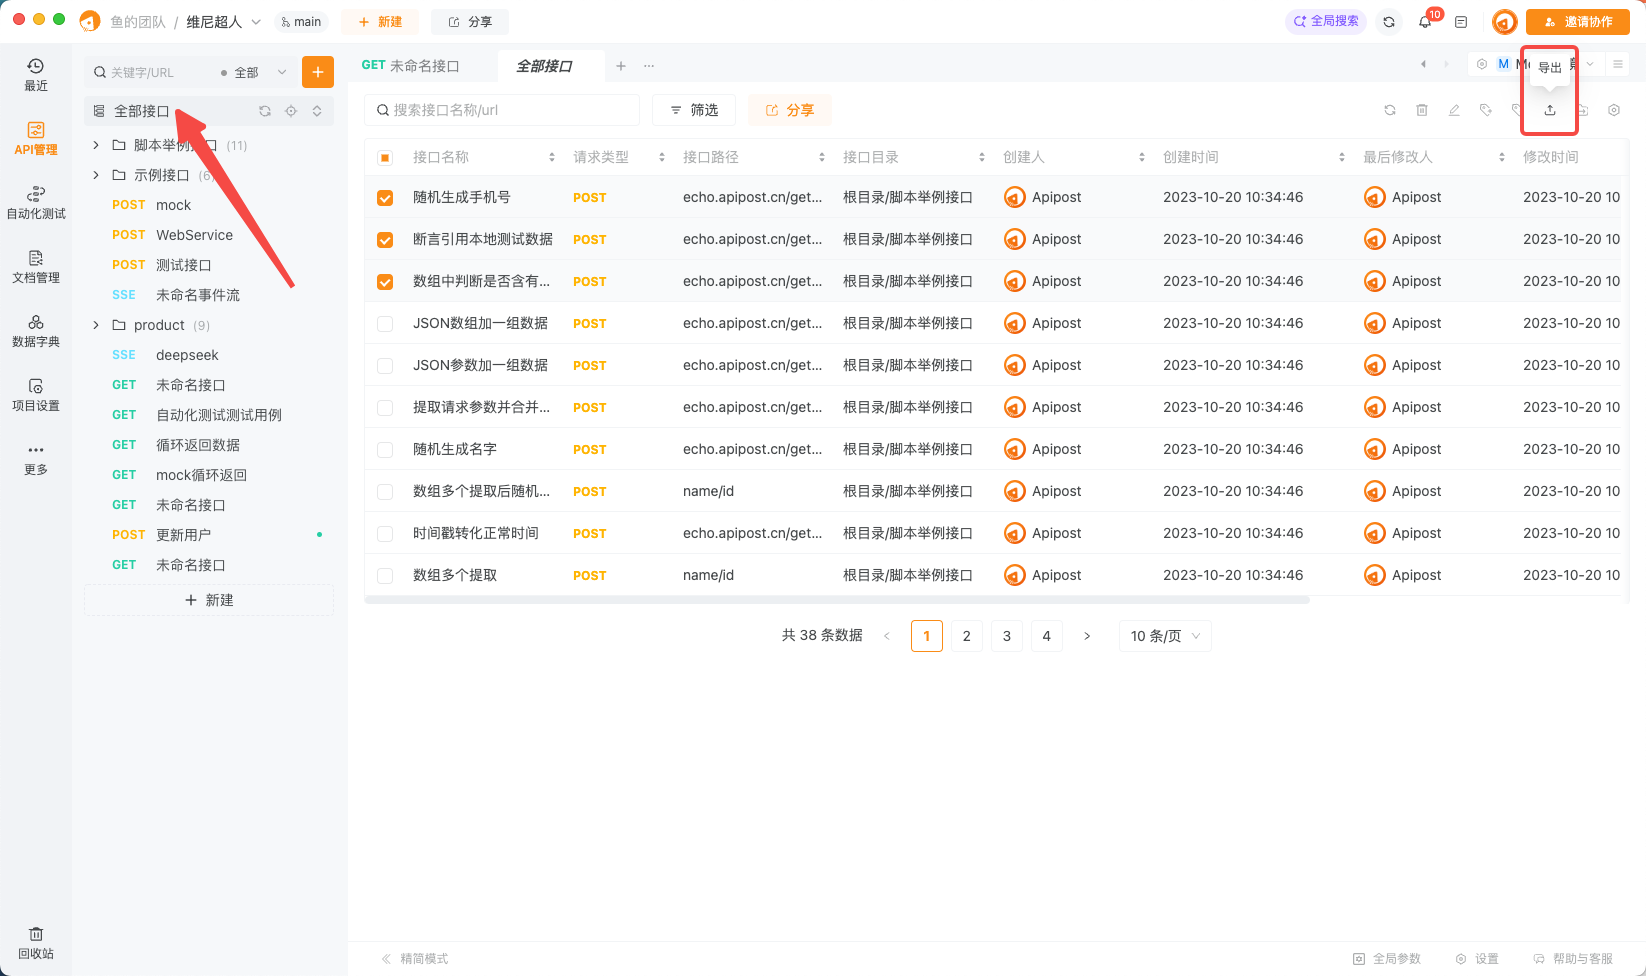Delete checked interfaces with trash icon
Viewport: 1646px width, 976px height.
pyautogui.click(x=1422, y=110)
